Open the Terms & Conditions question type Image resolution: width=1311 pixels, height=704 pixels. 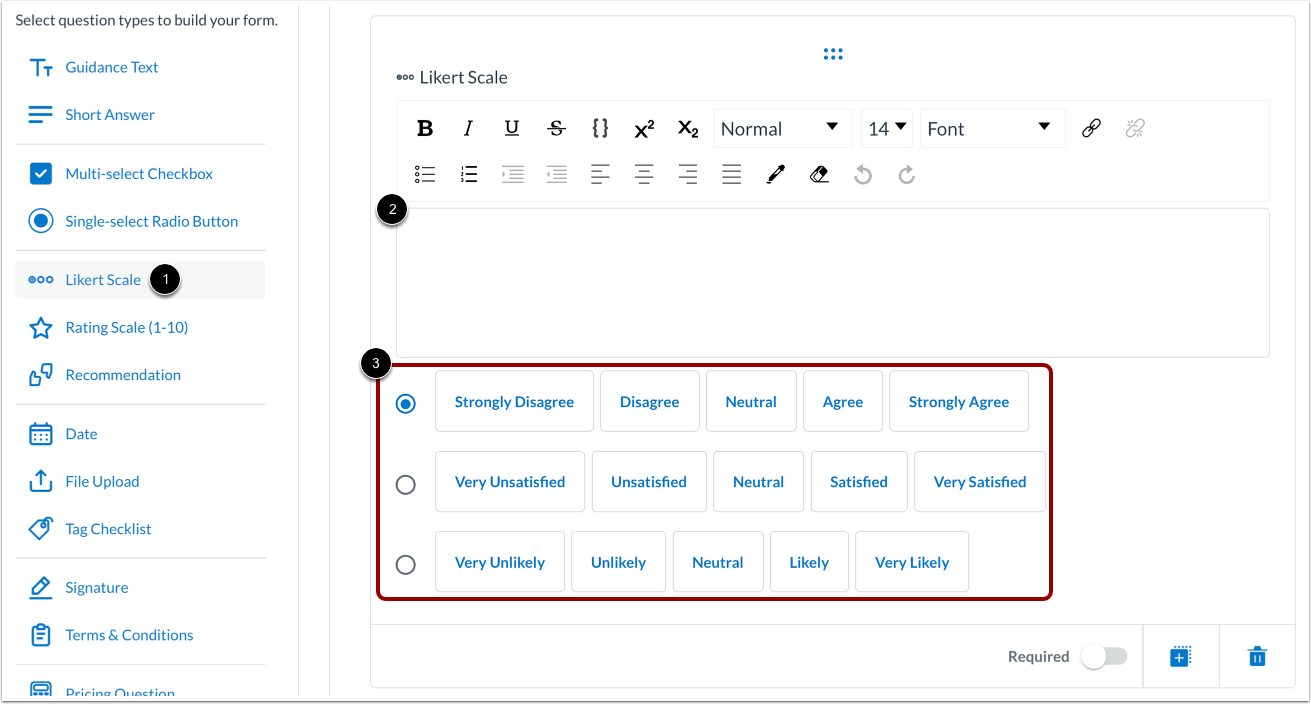click(128, 635)
